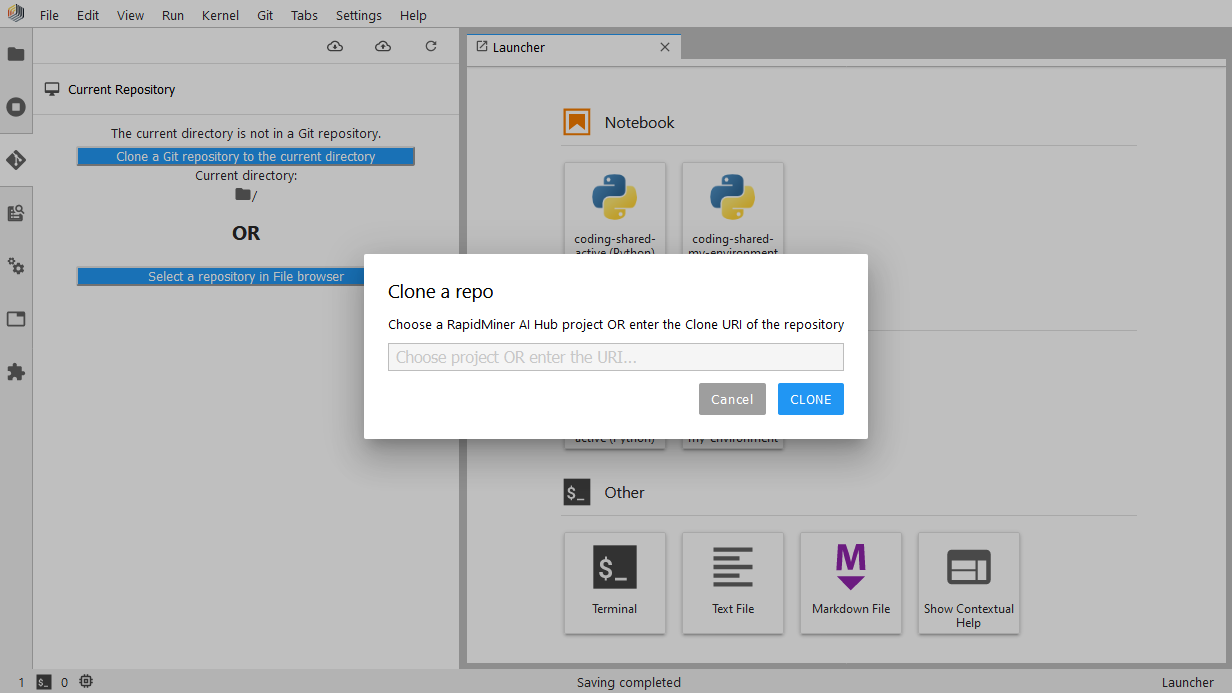Click the Git push cloud-upload icon
This screenshot has height=693, width=1232.
tap(383, 46)
